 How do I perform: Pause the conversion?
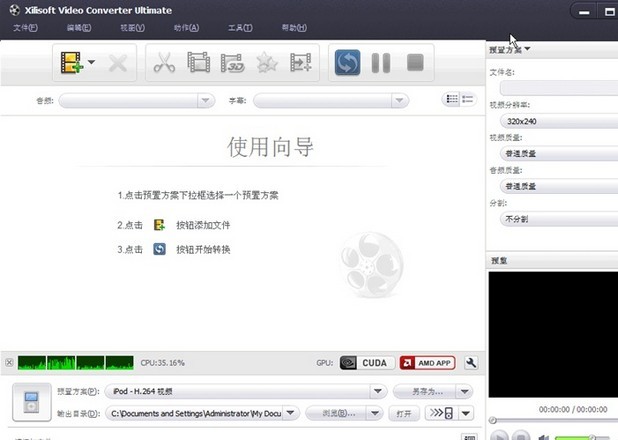click(x=381, y=63)
